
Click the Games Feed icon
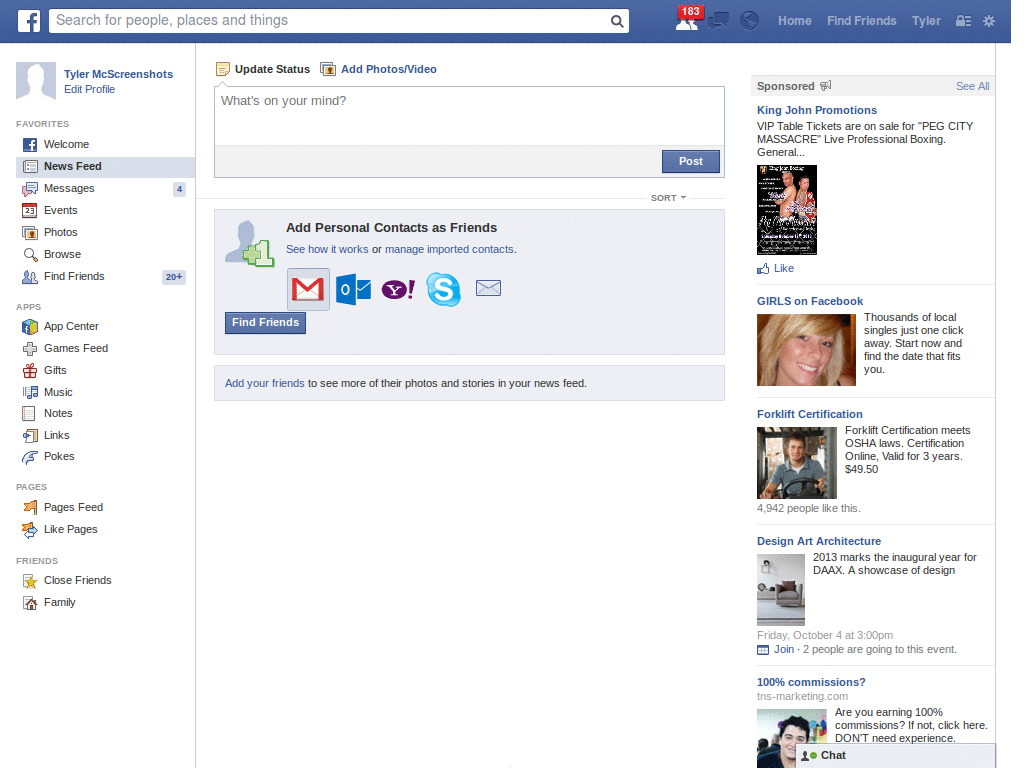pos(30,349)
